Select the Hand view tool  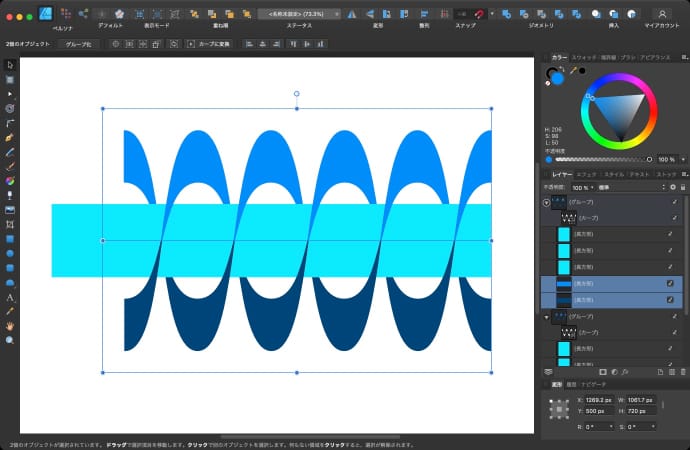tap(10, 326)
